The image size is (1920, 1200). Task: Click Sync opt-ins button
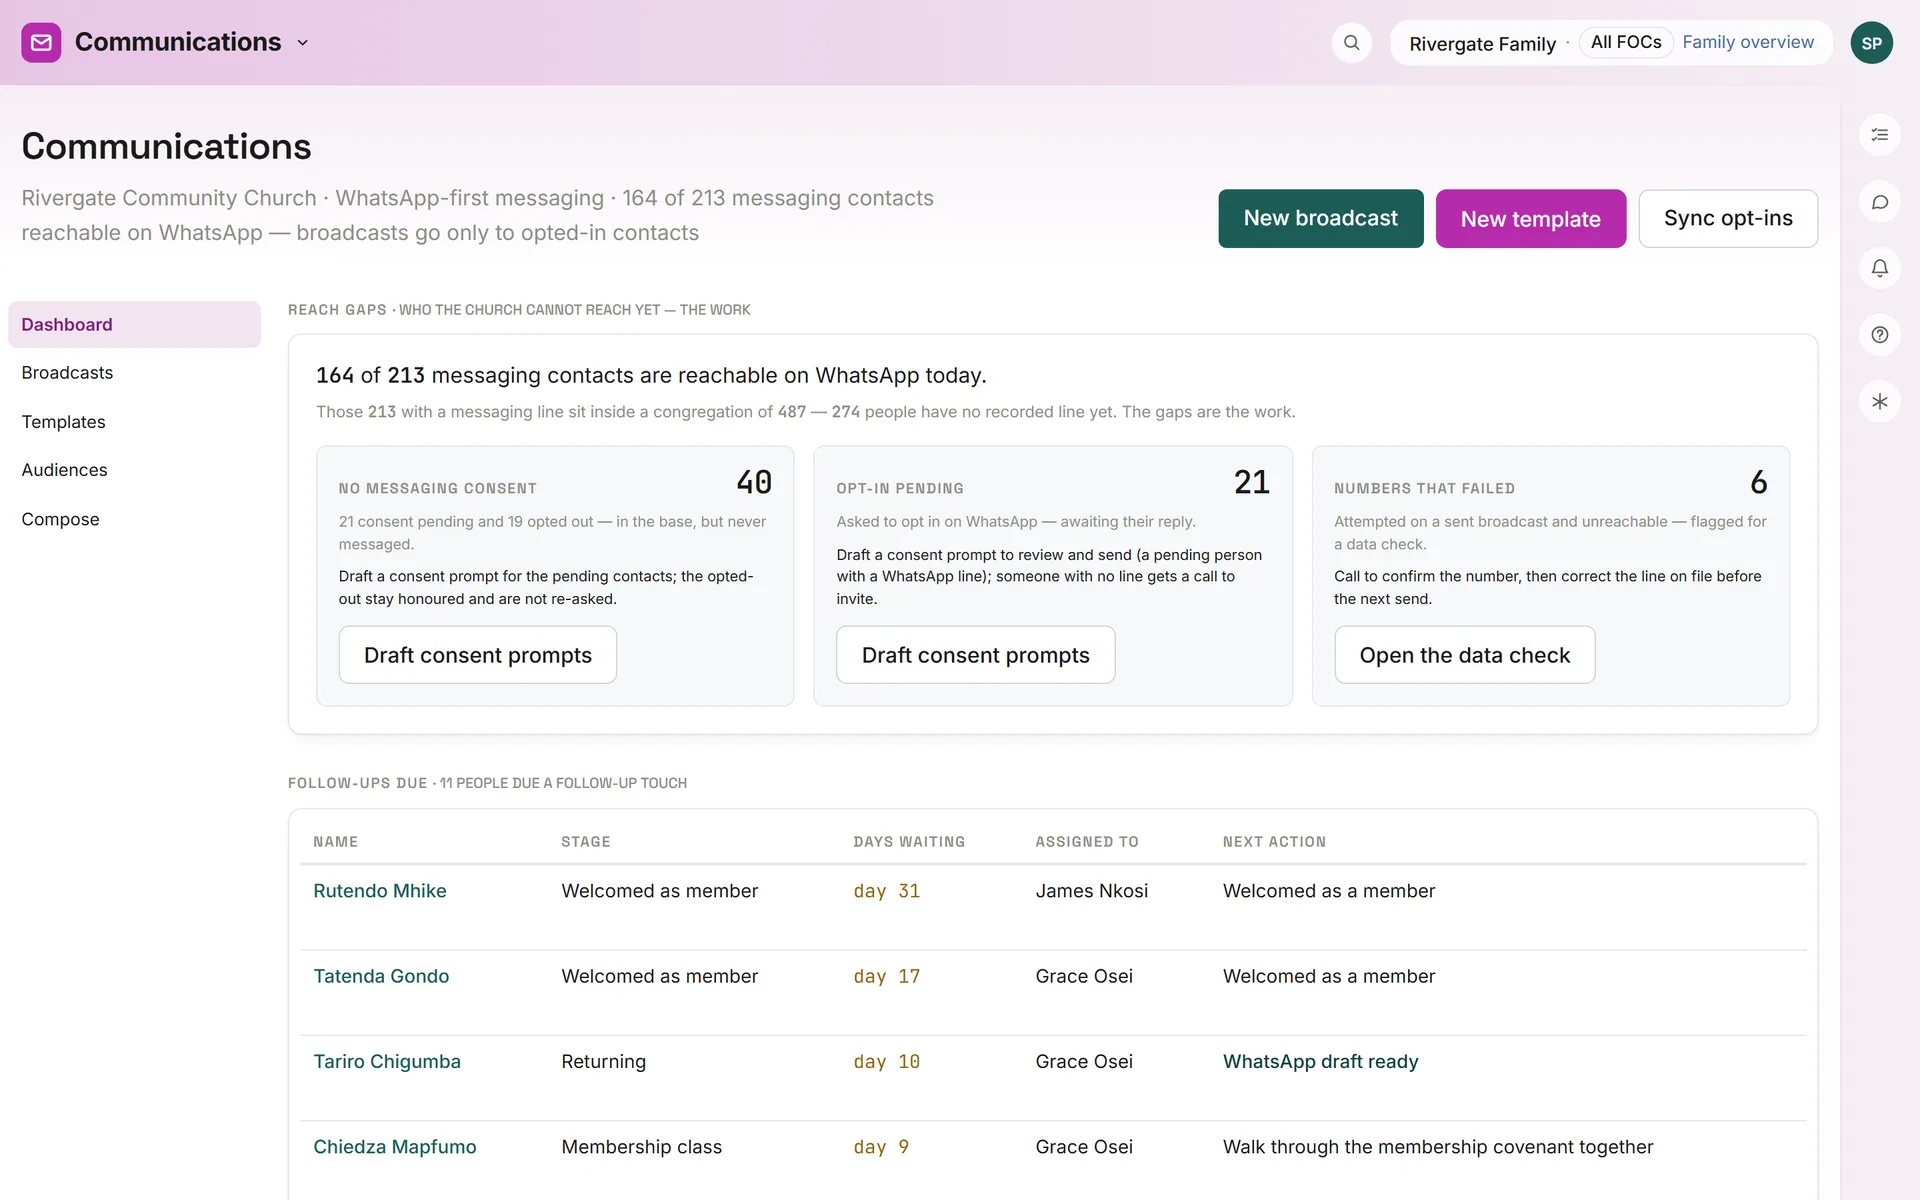[1727, 218]
